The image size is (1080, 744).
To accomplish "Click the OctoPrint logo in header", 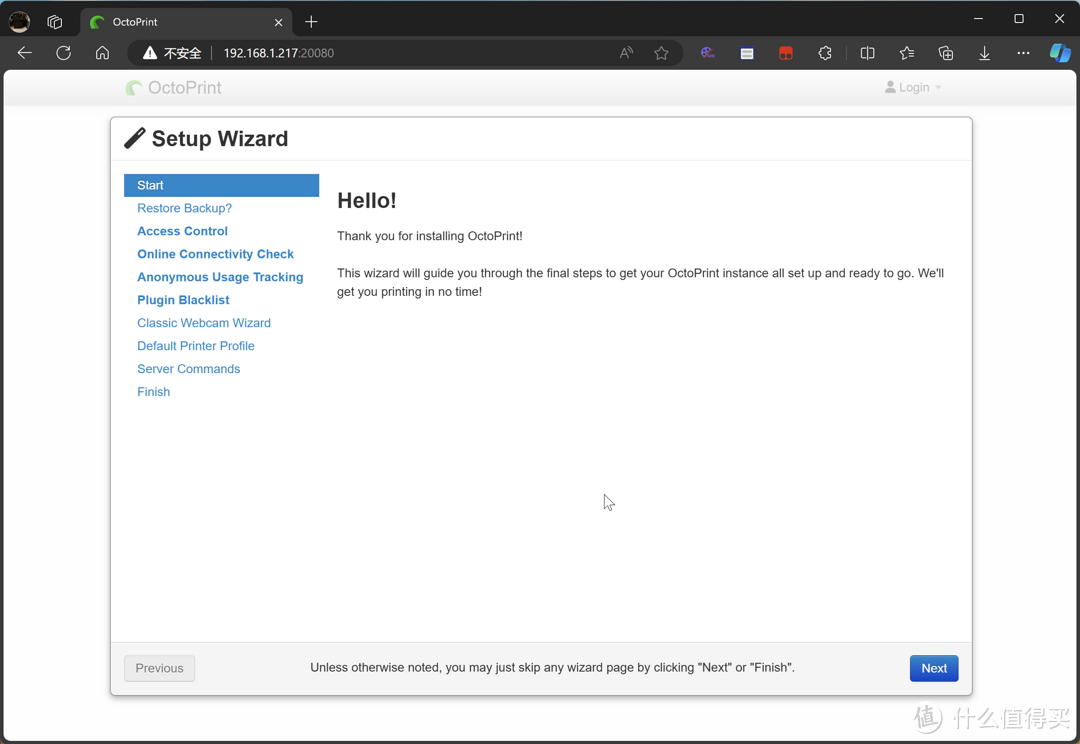I will click(x=174, y=88).
